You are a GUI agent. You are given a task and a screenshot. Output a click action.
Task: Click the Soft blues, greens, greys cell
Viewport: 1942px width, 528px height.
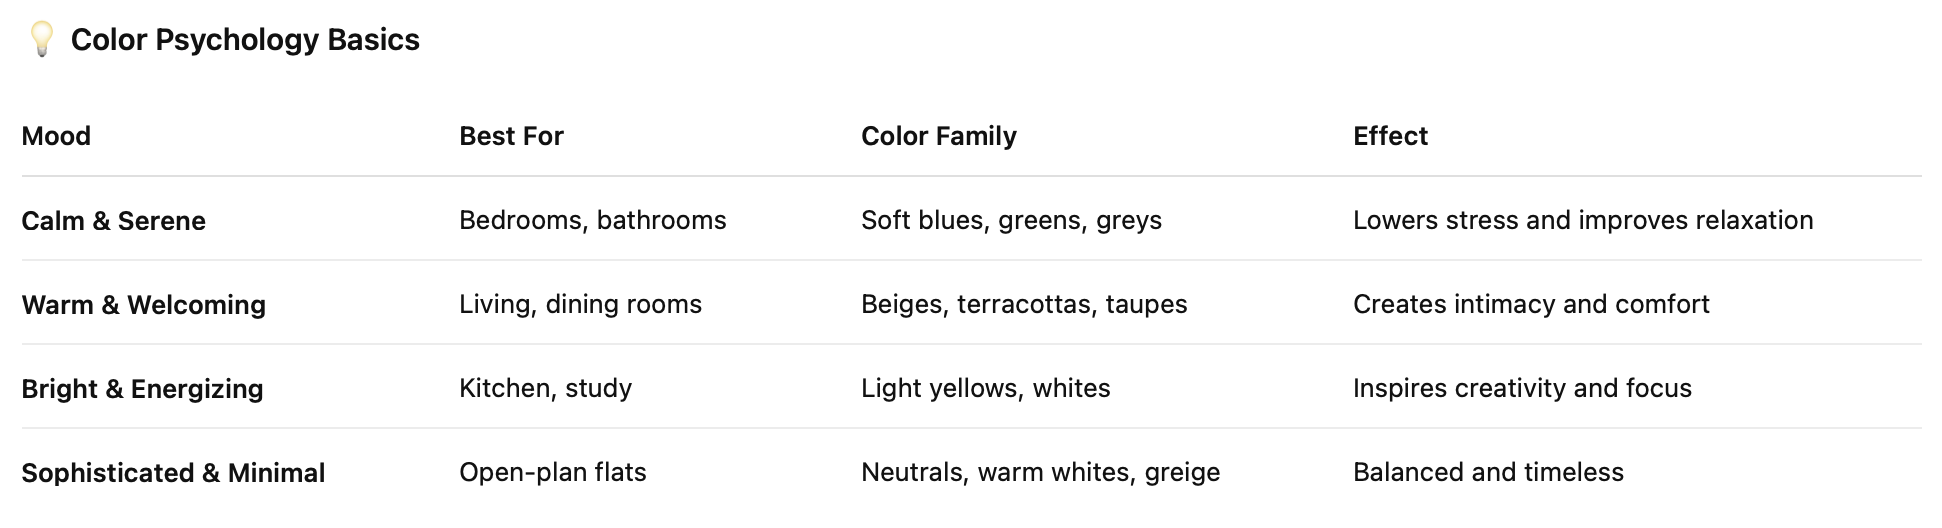(1012, 220)
